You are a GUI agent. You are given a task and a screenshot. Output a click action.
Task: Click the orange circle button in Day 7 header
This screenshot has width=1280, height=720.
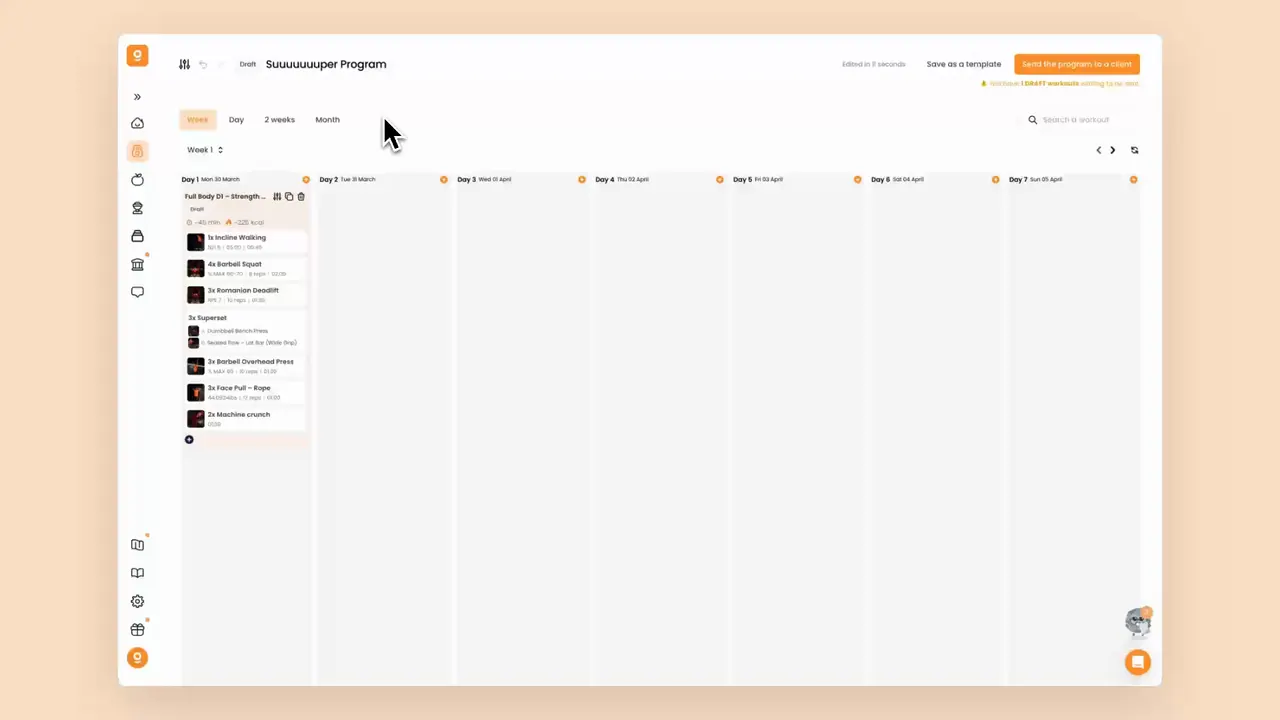click(x=1134, y=180)
